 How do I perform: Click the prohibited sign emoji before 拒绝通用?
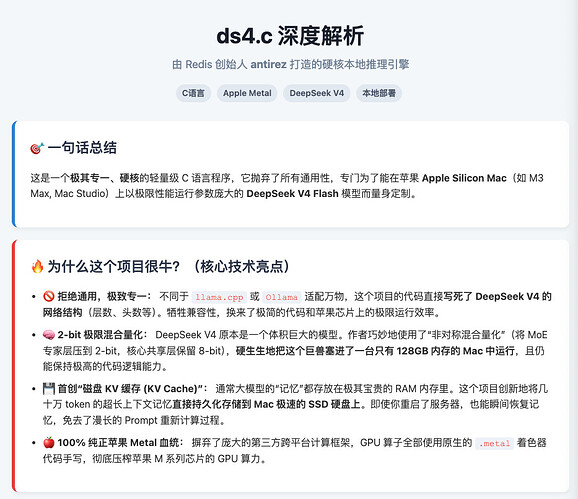(x=49, y=296)
